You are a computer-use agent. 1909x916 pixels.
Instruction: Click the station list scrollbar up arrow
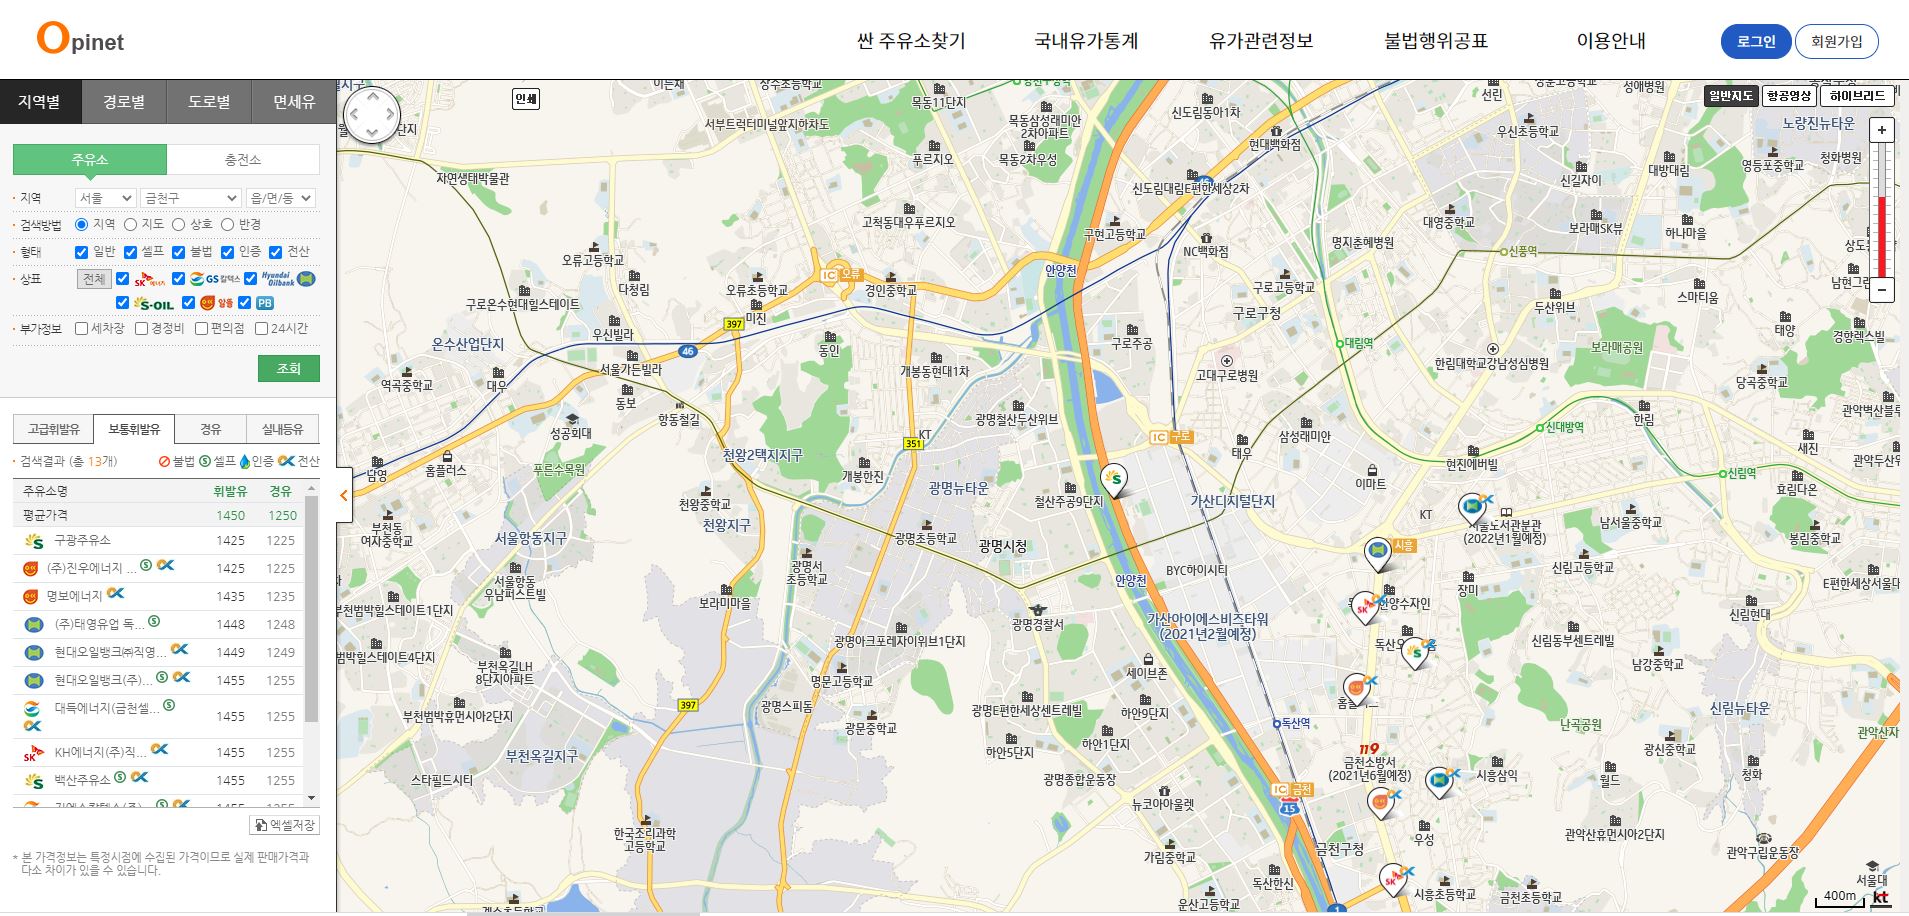click(312, 488)
